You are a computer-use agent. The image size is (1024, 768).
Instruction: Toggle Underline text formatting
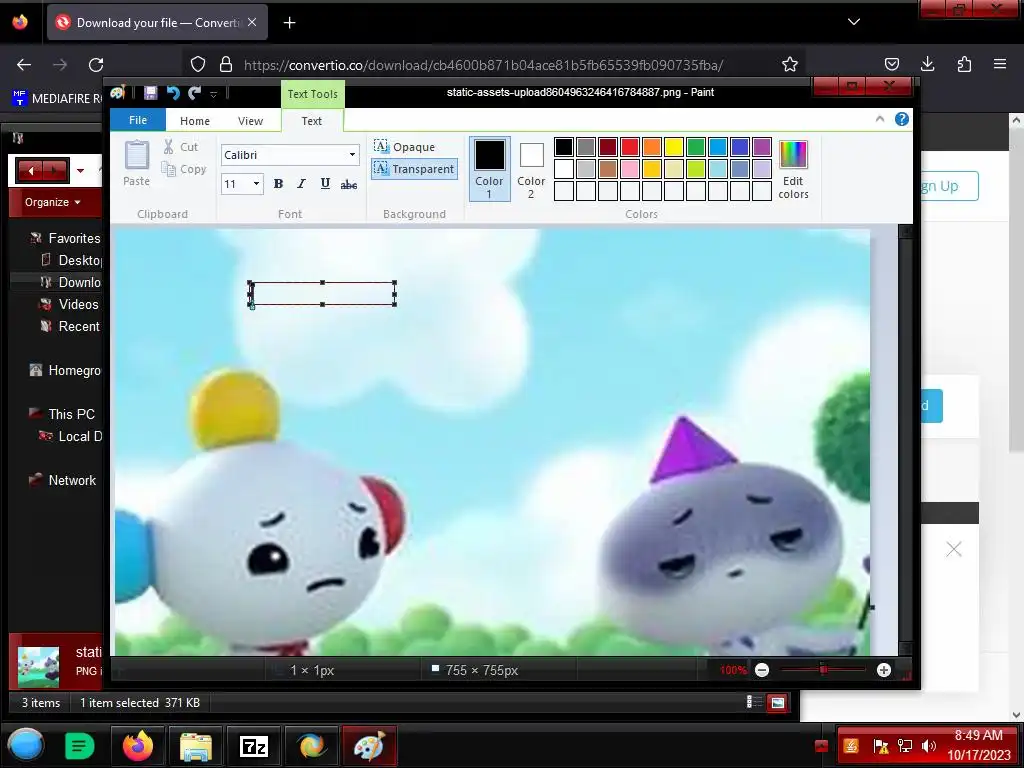[325, 184]
